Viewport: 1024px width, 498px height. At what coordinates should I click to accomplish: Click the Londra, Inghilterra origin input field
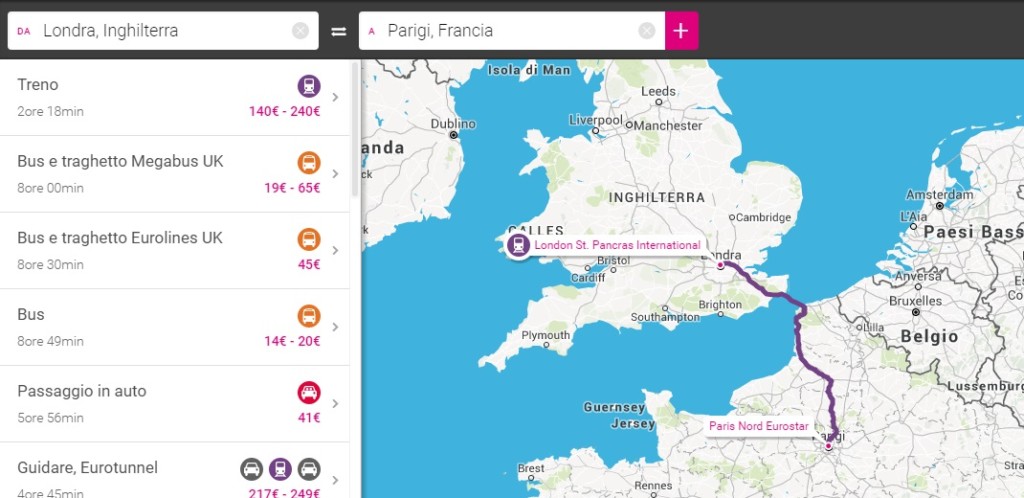(x=160, y=31)
